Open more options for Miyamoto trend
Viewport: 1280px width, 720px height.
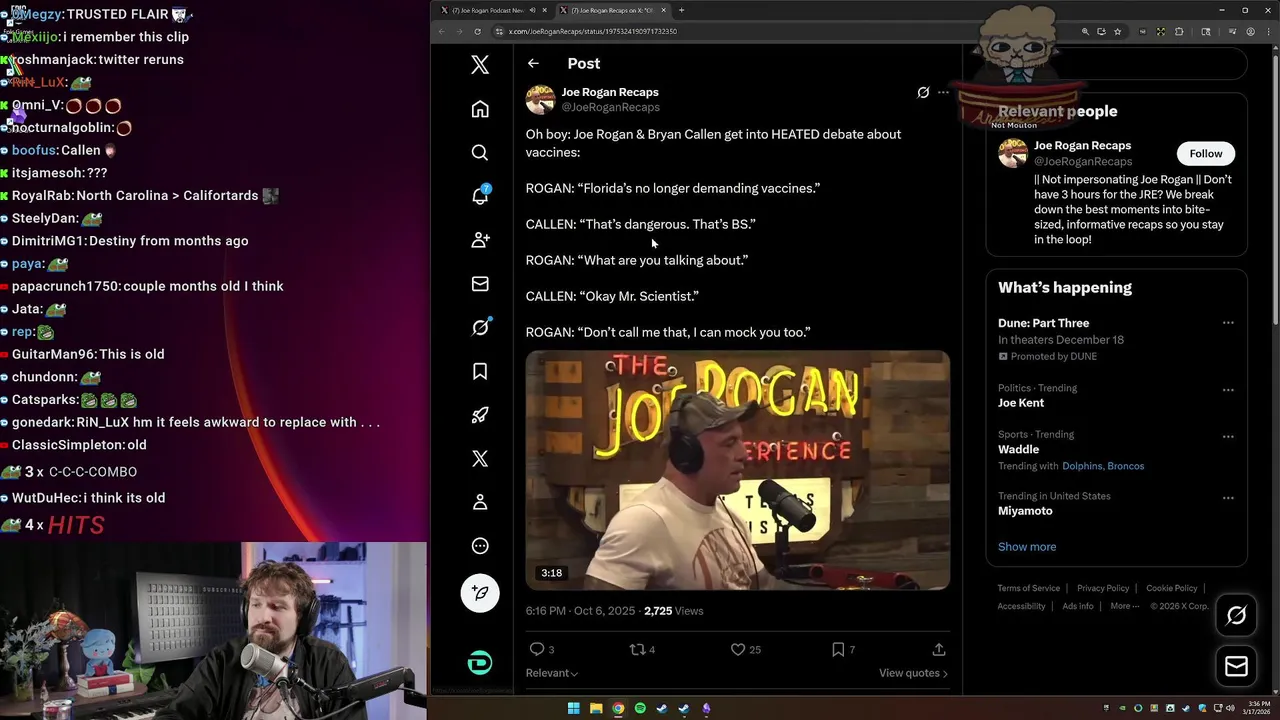point(1228,498)
